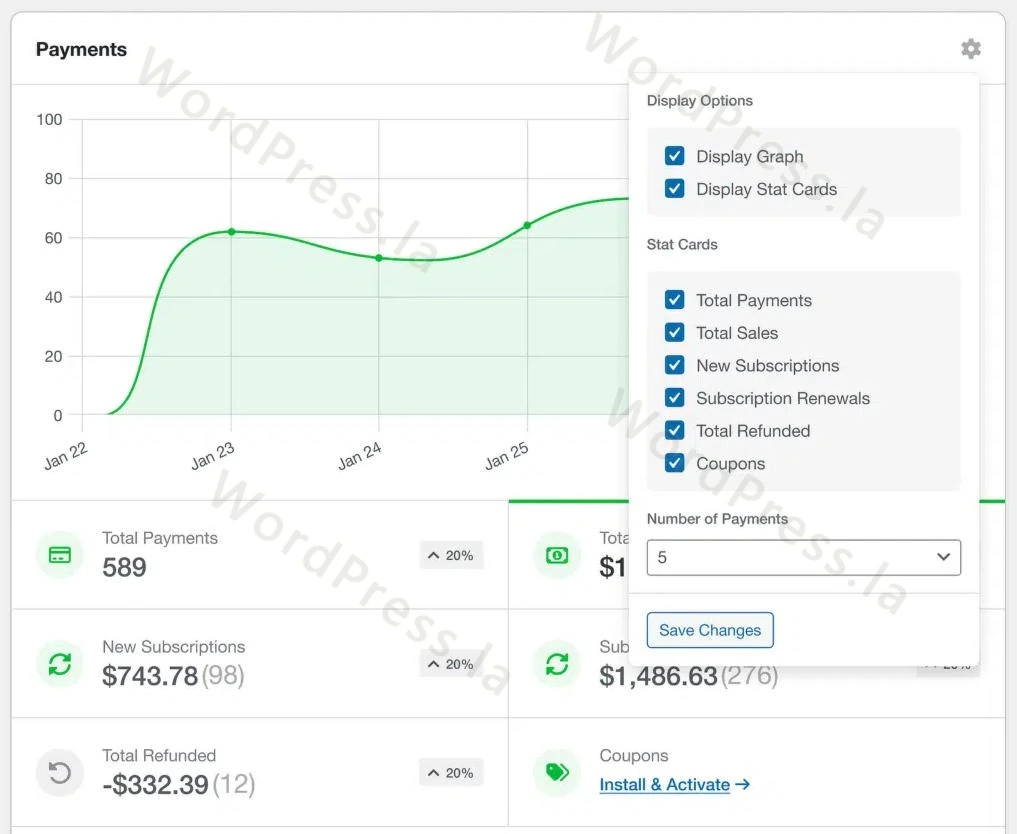
Task: Click the Subscription Renewals refresh icon
Action: (557, 664)
